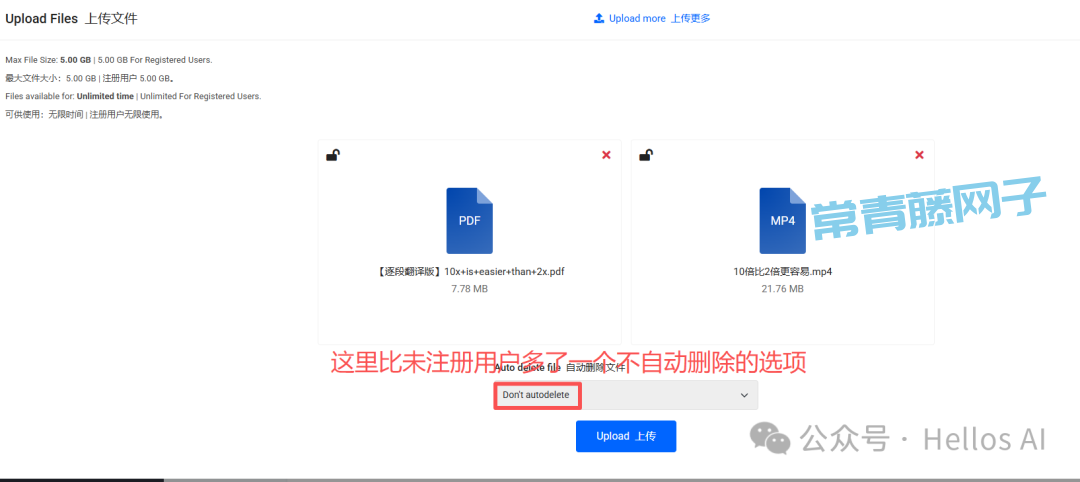
Task: Click the 10x+is+easier+than+2x.pdf file name
Action: click(469, 271)
